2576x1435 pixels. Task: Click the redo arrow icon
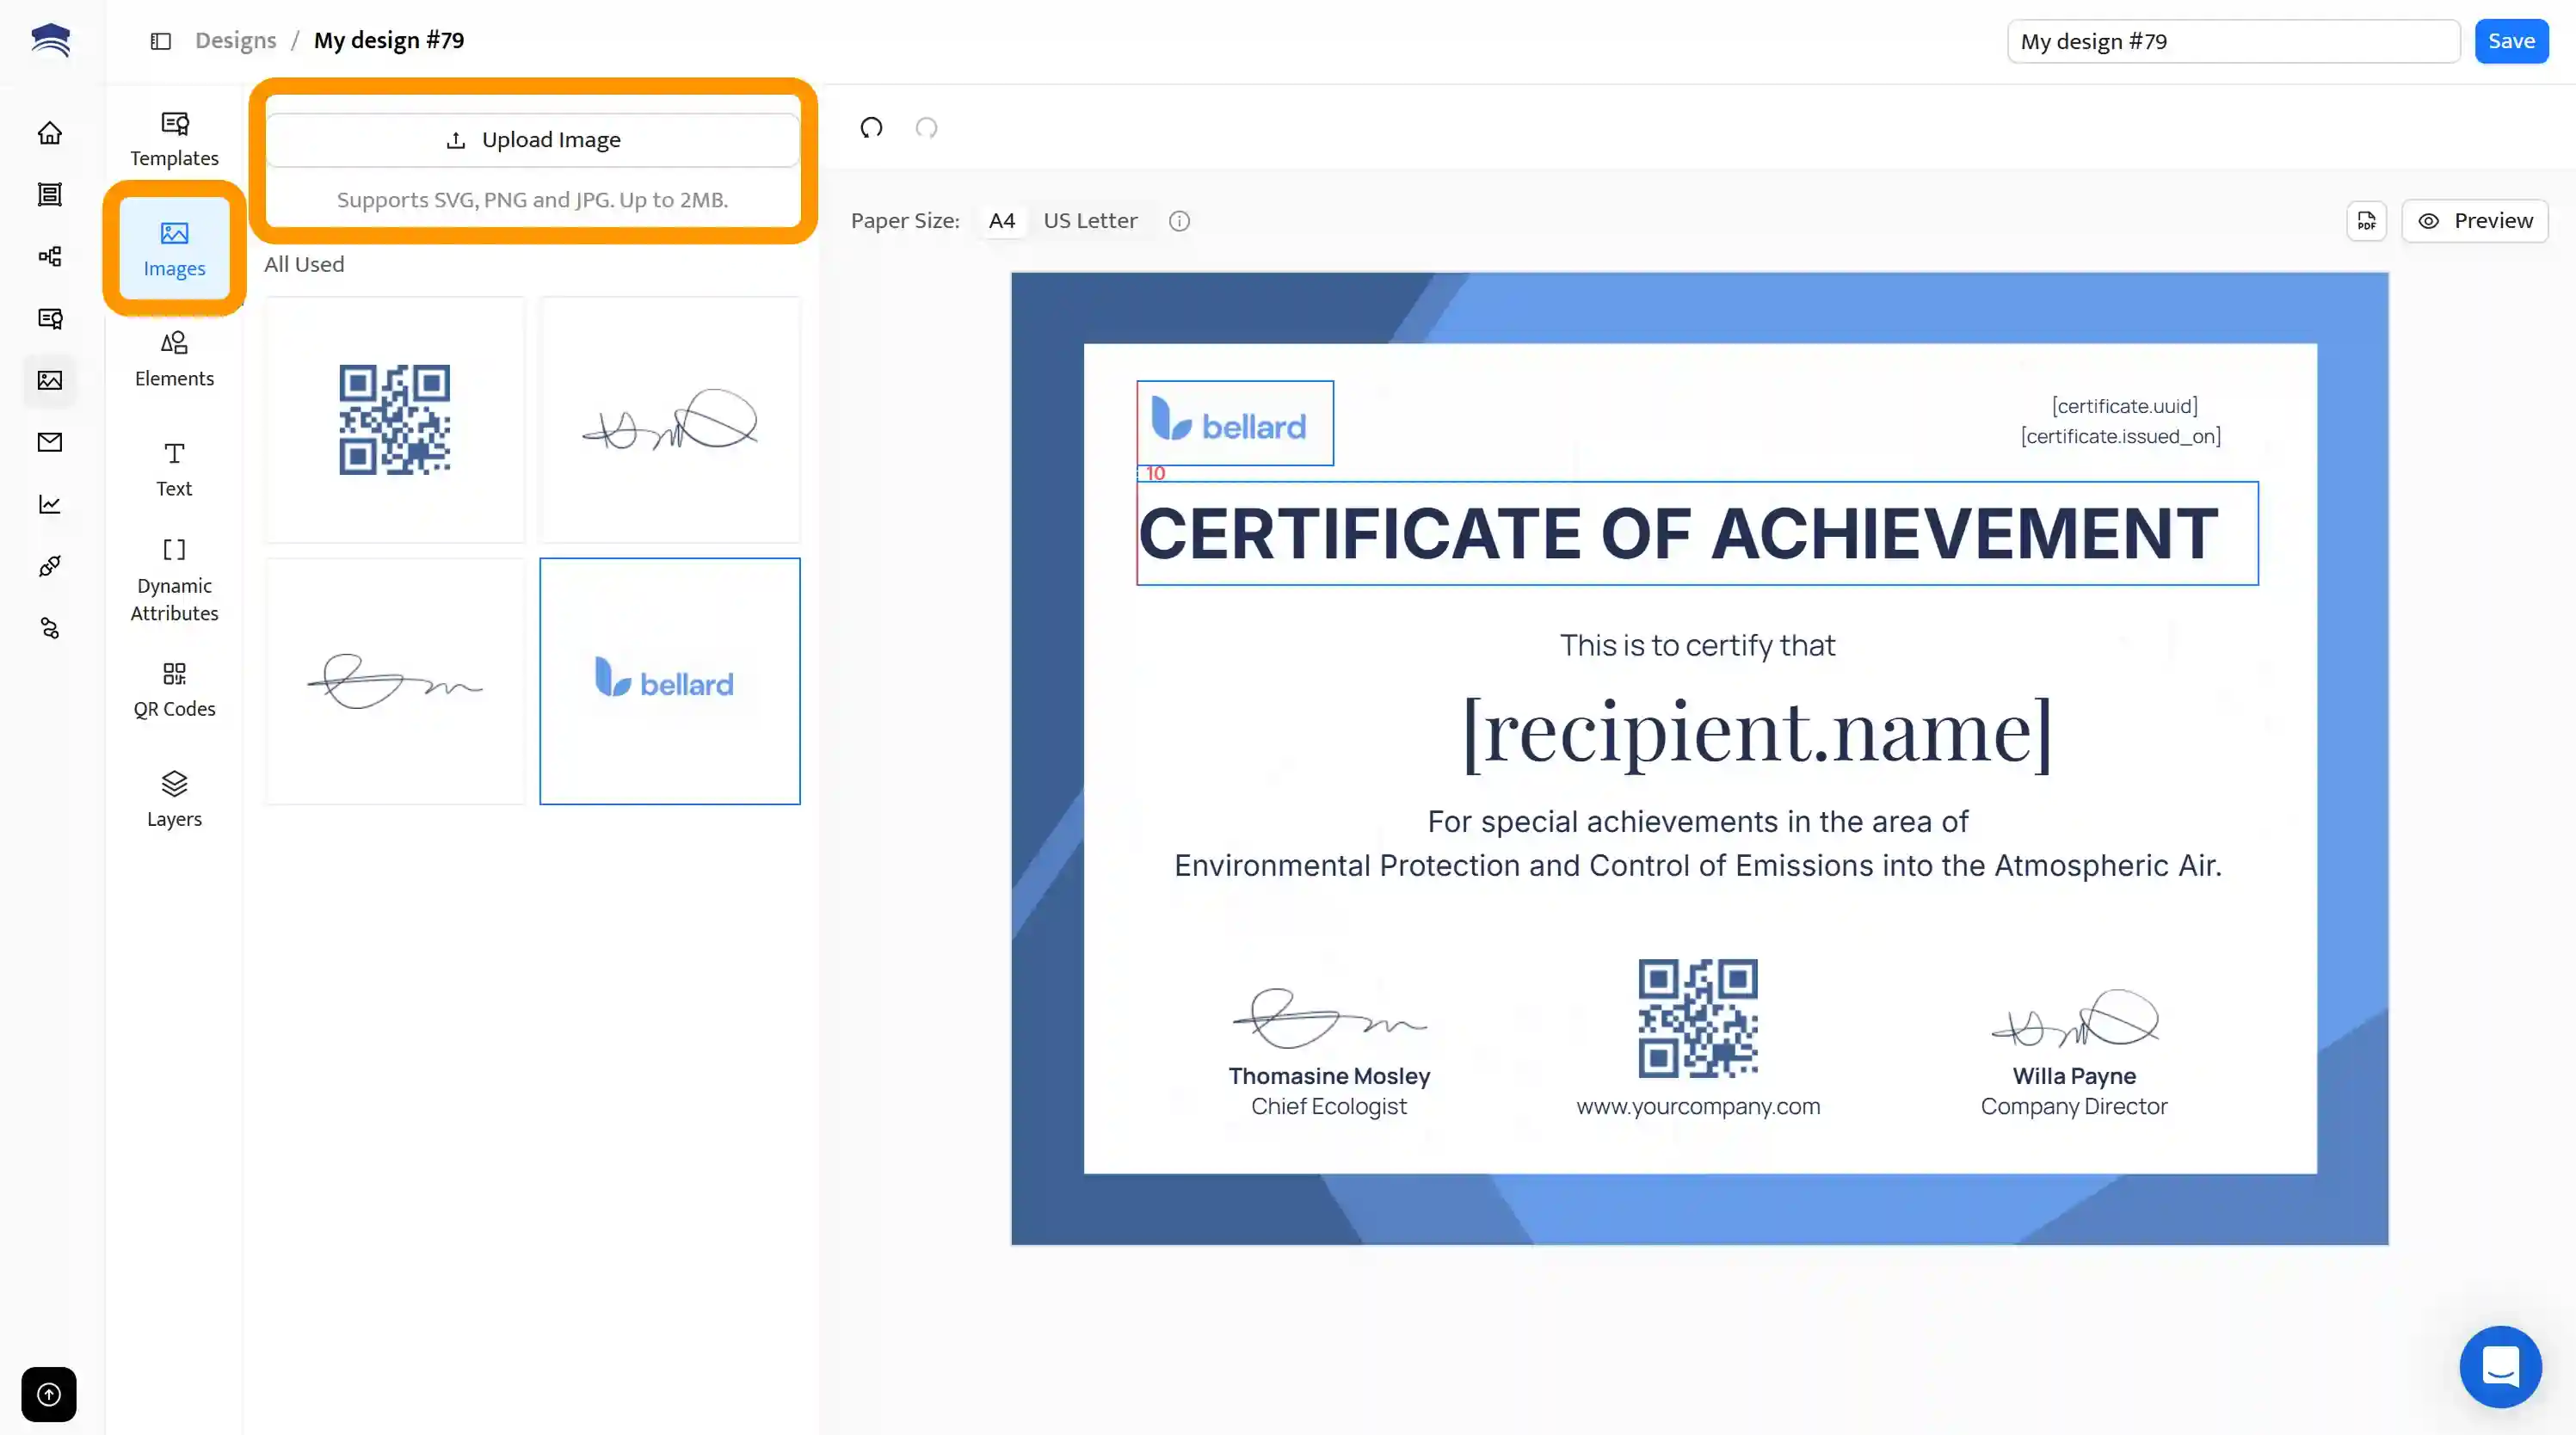[926, 128]
